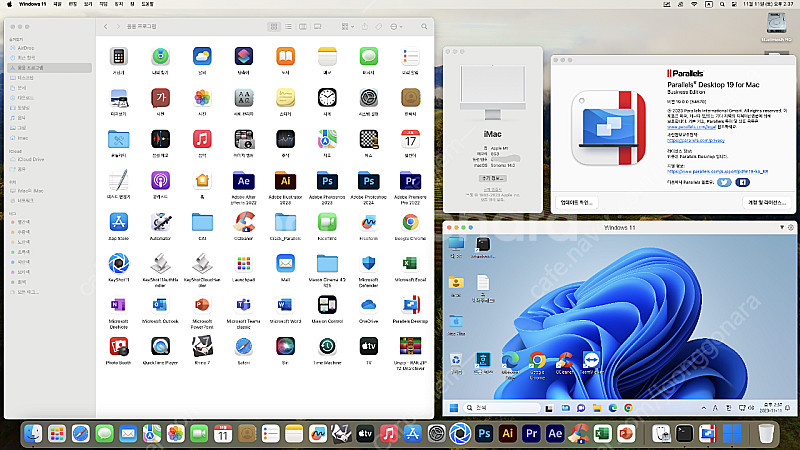Select the imac home folder in sidebar
The height and width of the screenshot is (450, 800).
[x=23, y=138]
